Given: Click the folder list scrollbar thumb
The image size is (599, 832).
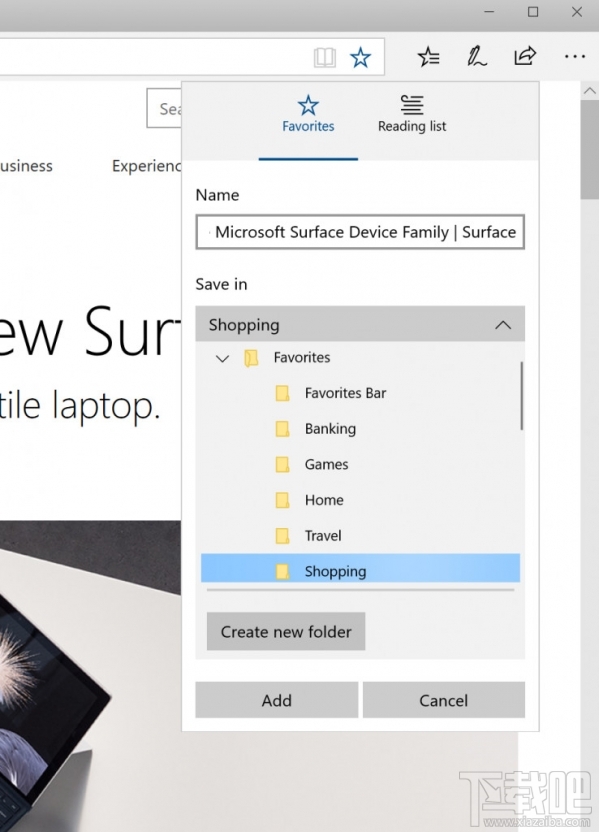Looking at the screenshot, I should click(x=522, y=395).
